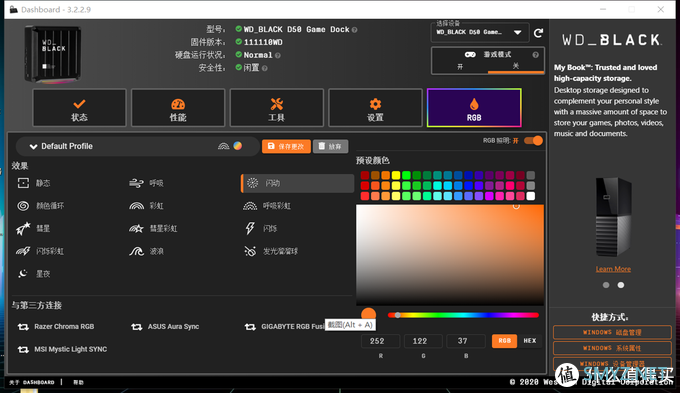This screenshot has height=393, width=680.
Task: Pick the bright yellow swatch in top preset row
Action: pyautogui.click(x=396, y=175)
